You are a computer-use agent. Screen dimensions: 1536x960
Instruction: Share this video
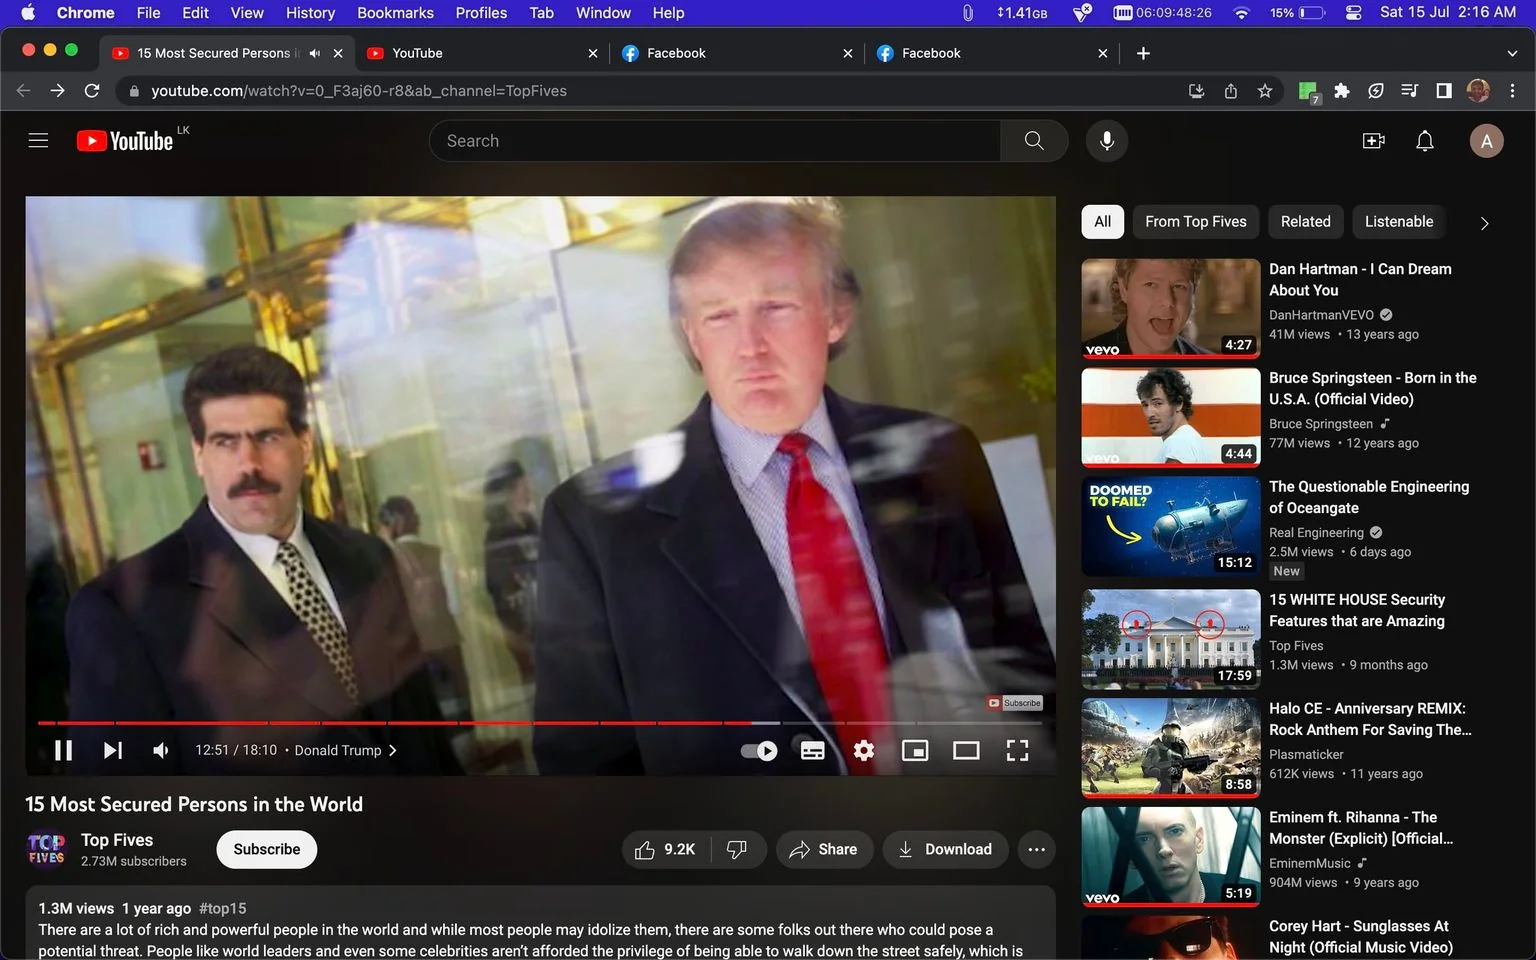point(824,849)
